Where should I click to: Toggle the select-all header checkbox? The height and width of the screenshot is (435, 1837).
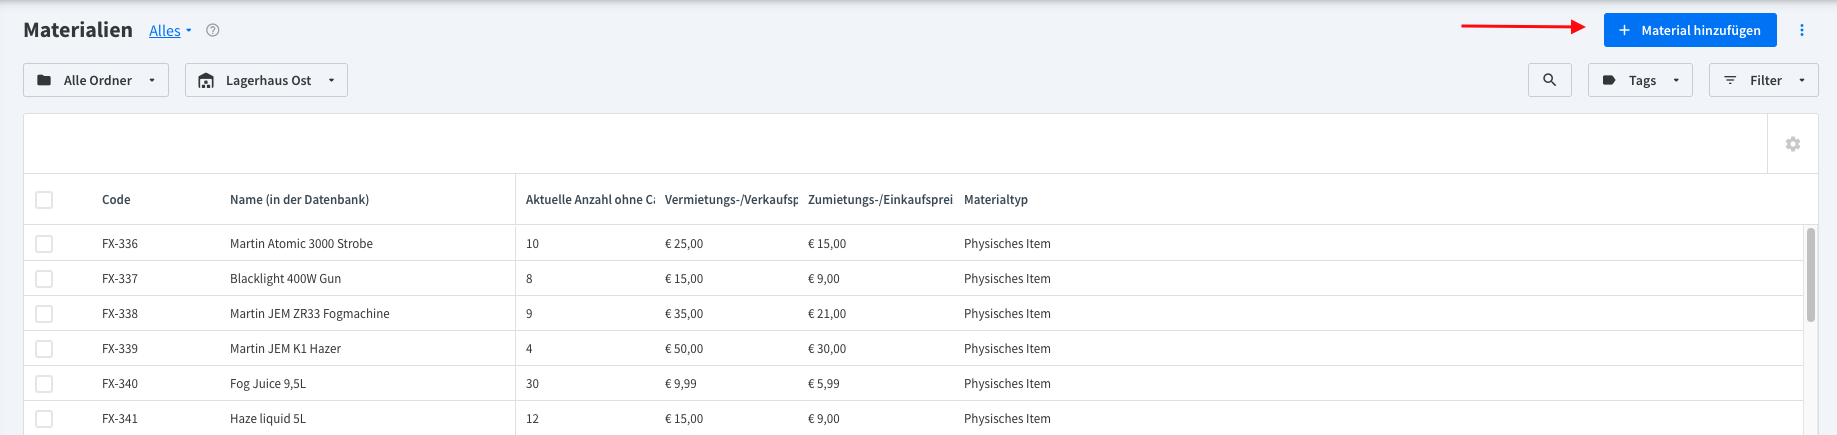pyautogui.click(x=44, y=200)
